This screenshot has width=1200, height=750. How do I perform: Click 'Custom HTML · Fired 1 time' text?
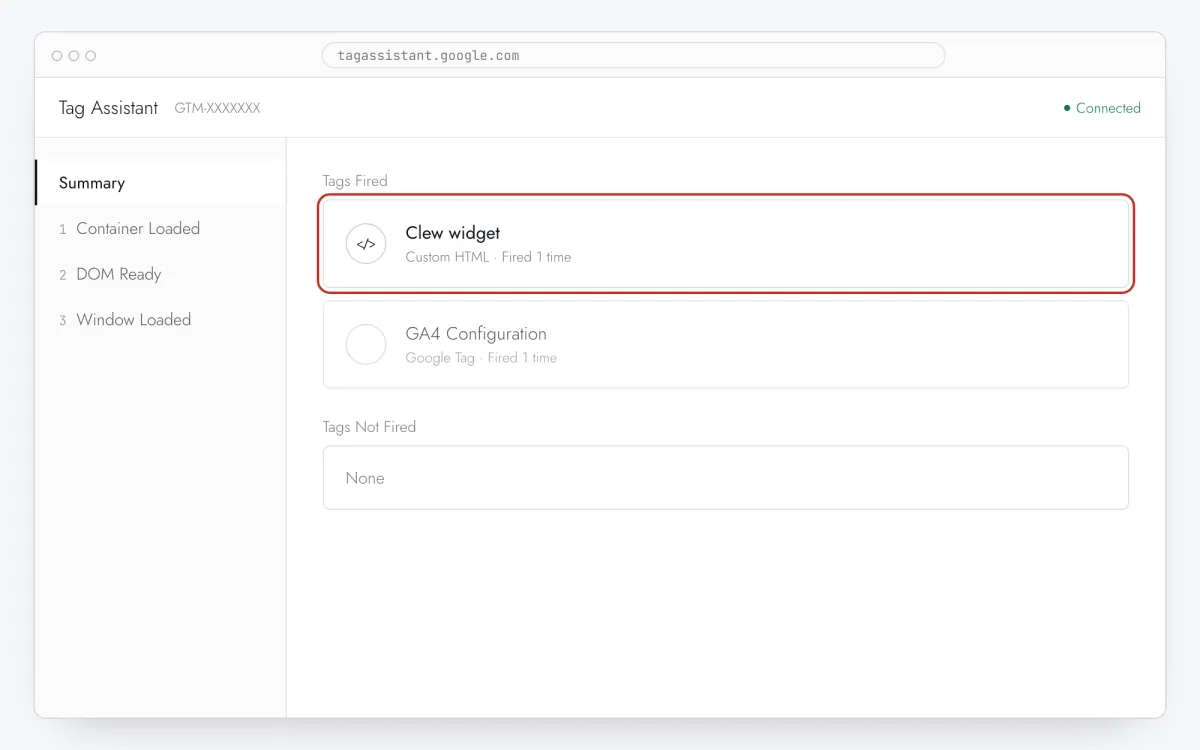[x=488, y=257]
